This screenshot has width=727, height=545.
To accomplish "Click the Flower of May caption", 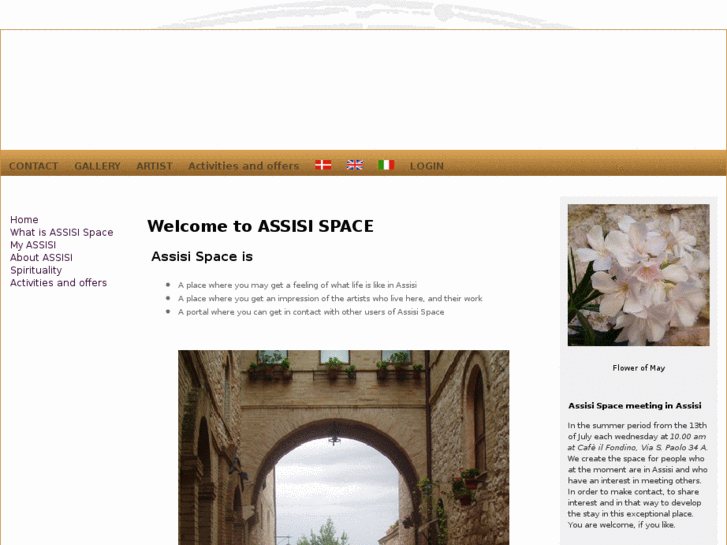I will [638, 368].
